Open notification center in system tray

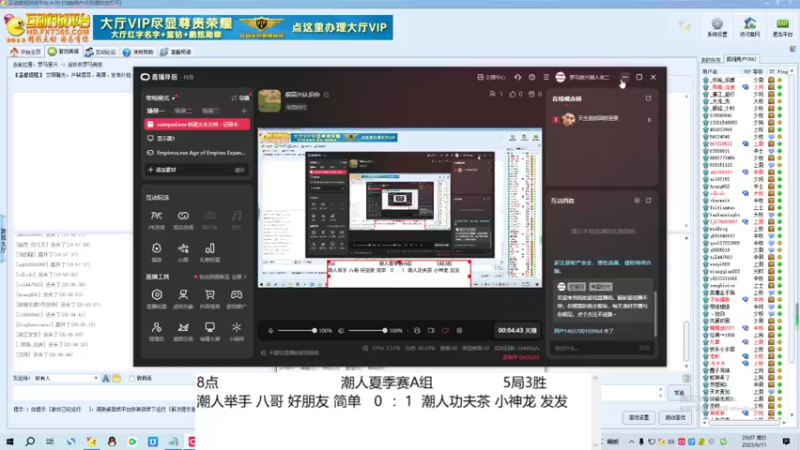[x=786, y=441]
